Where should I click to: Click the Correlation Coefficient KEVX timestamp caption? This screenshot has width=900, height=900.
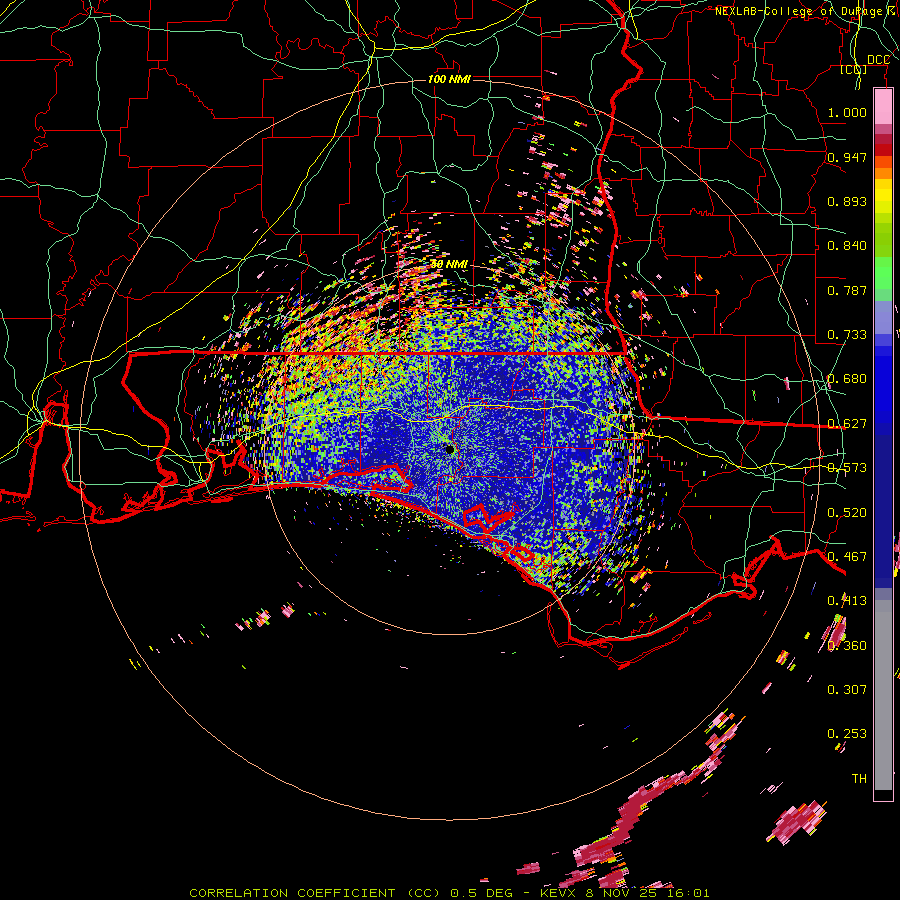tap(449, 893)
